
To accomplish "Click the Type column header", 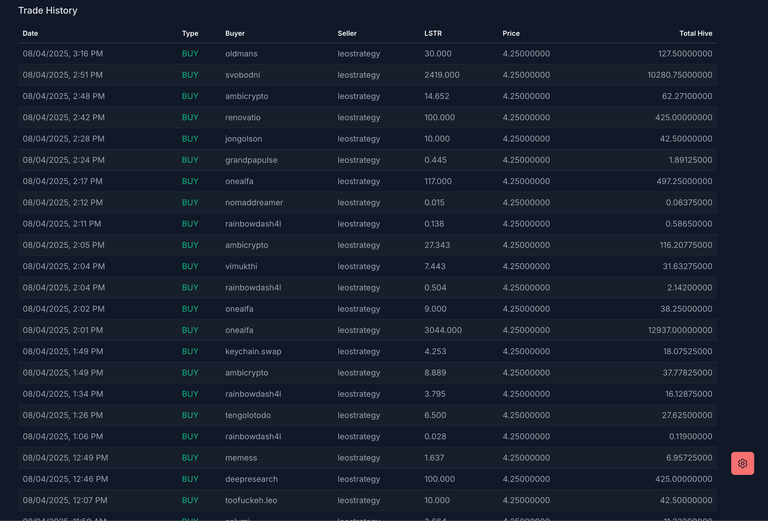I will pos(190,33).
